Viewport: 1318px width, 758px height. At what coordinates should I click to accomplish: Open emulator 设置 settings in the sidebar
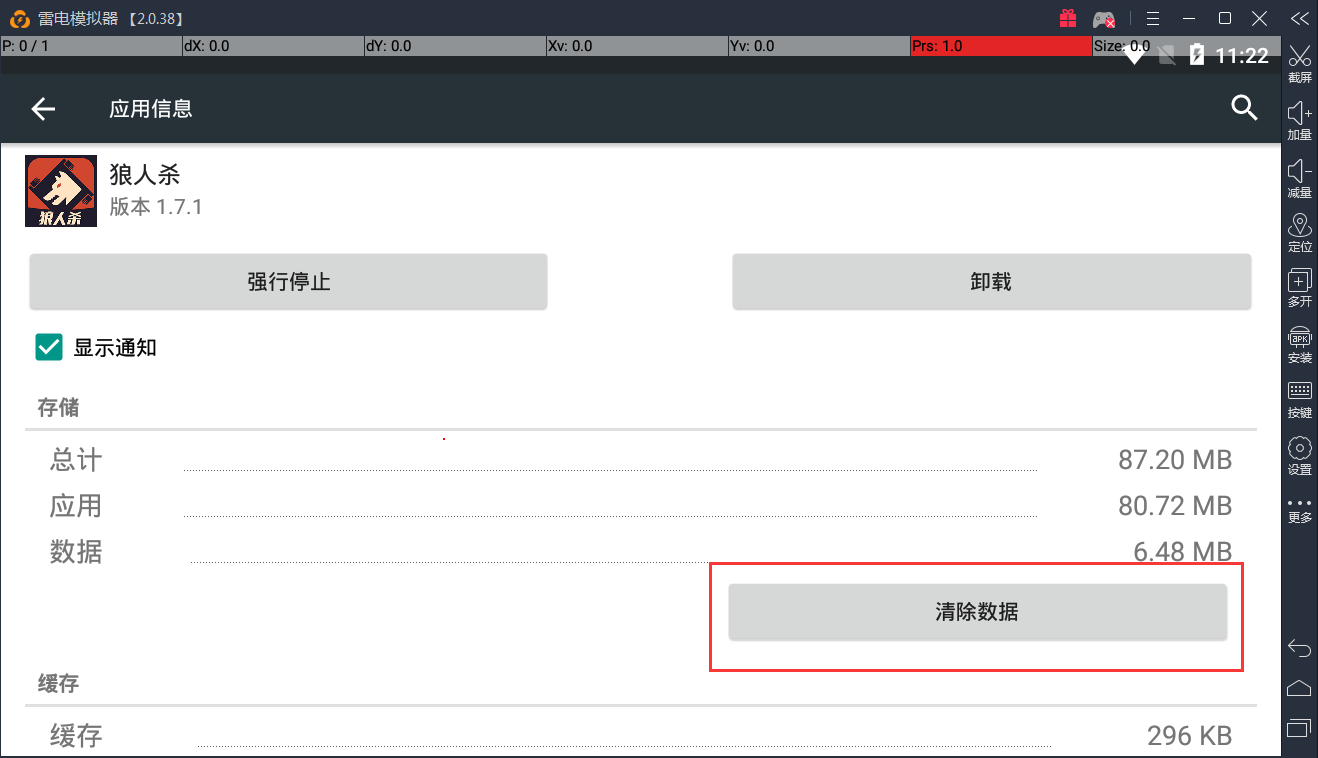(1299, 452)
